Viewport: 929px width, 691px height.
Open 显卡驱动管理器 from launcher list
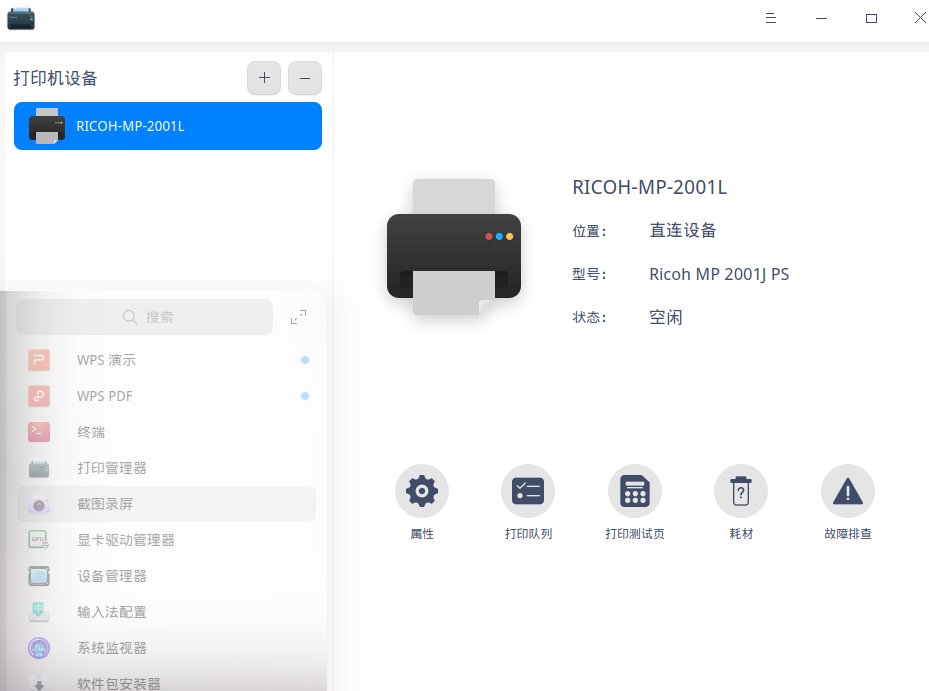tap(166, 540)
